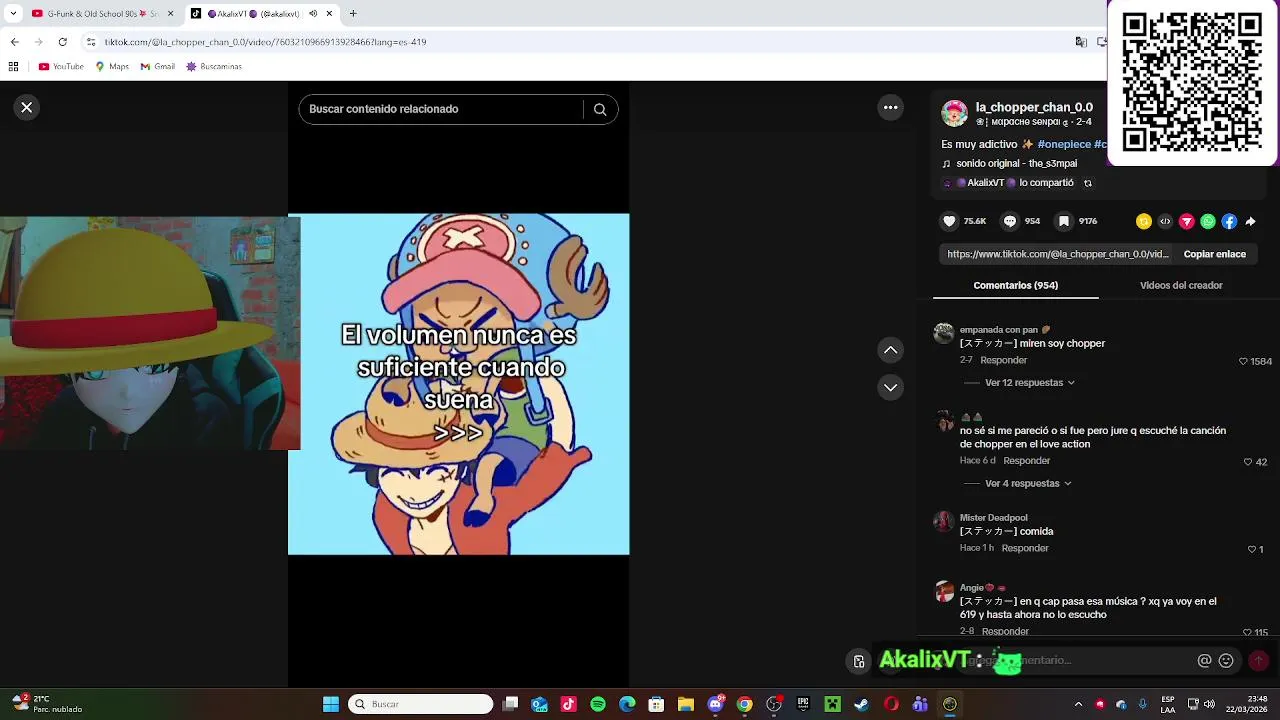Click the Chrome back arrow
1280x720 pixels.
click(15, 42)
